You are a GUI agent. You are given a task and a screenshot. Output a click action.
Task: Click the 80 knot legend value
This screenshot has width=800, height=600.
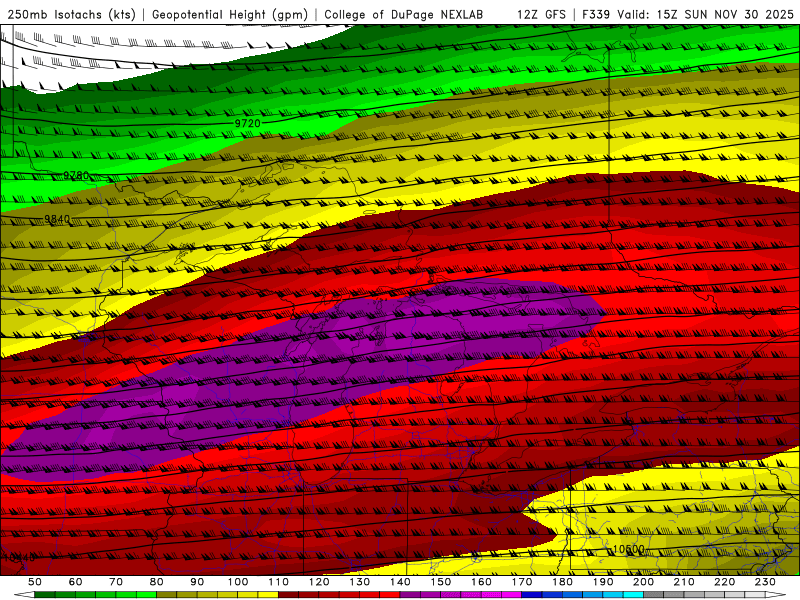157,582
